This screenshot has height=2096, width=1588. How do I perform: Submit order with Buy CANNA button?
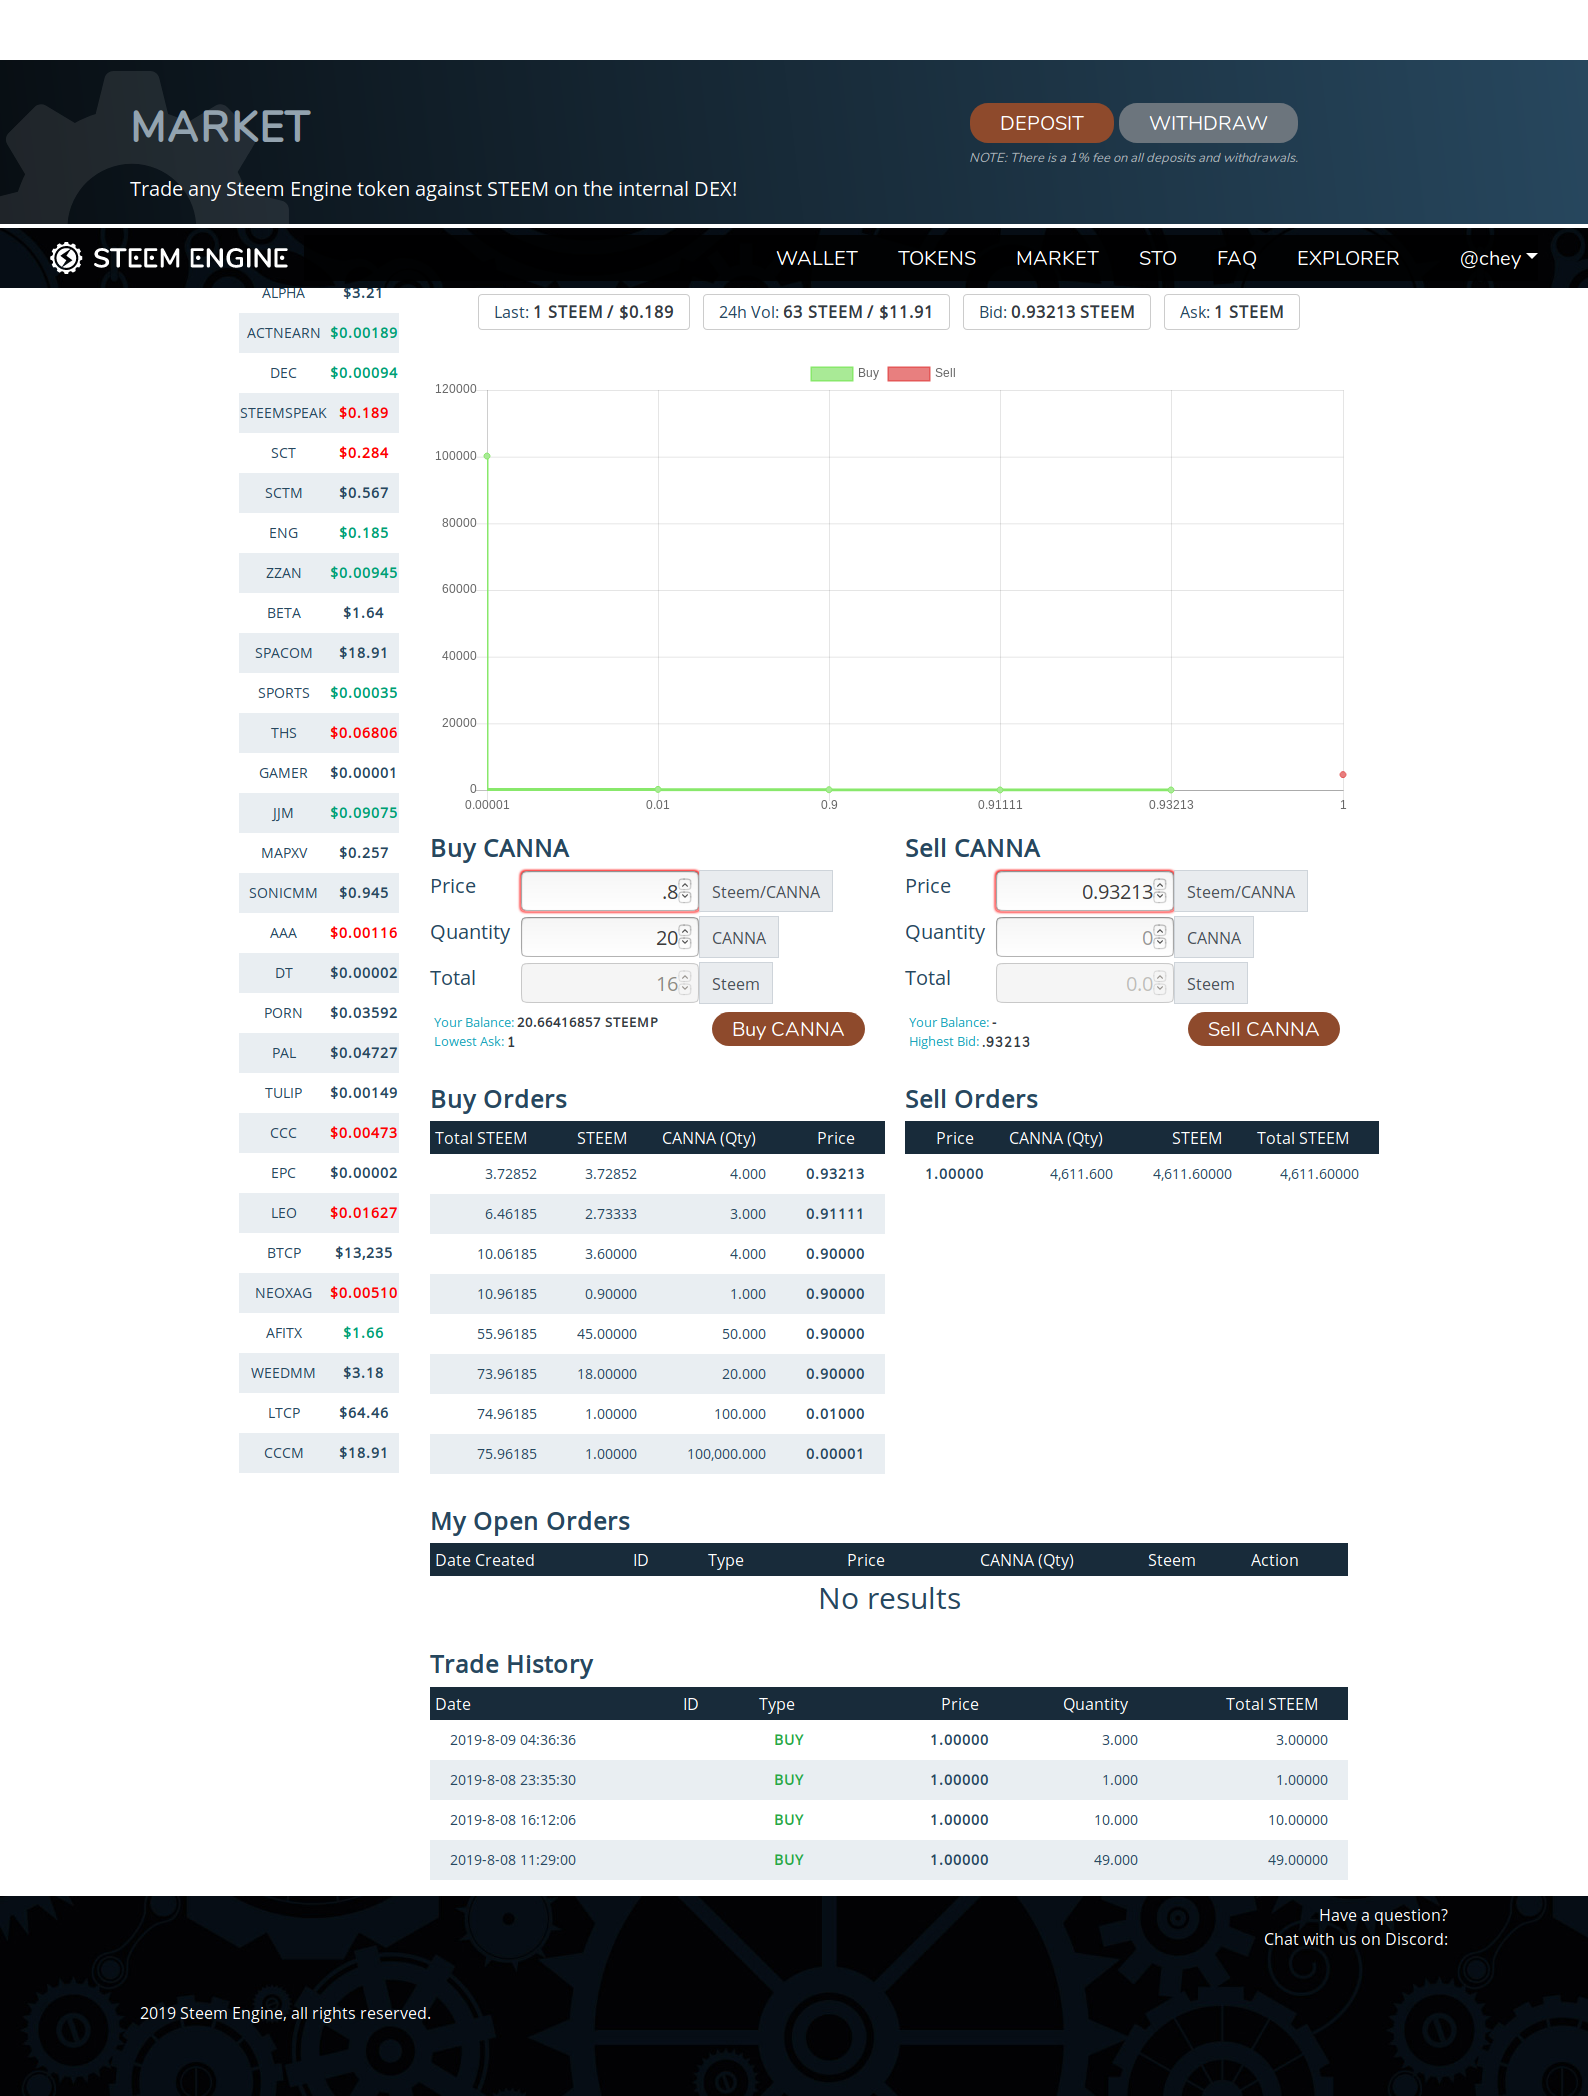(x=788, y=1029)
